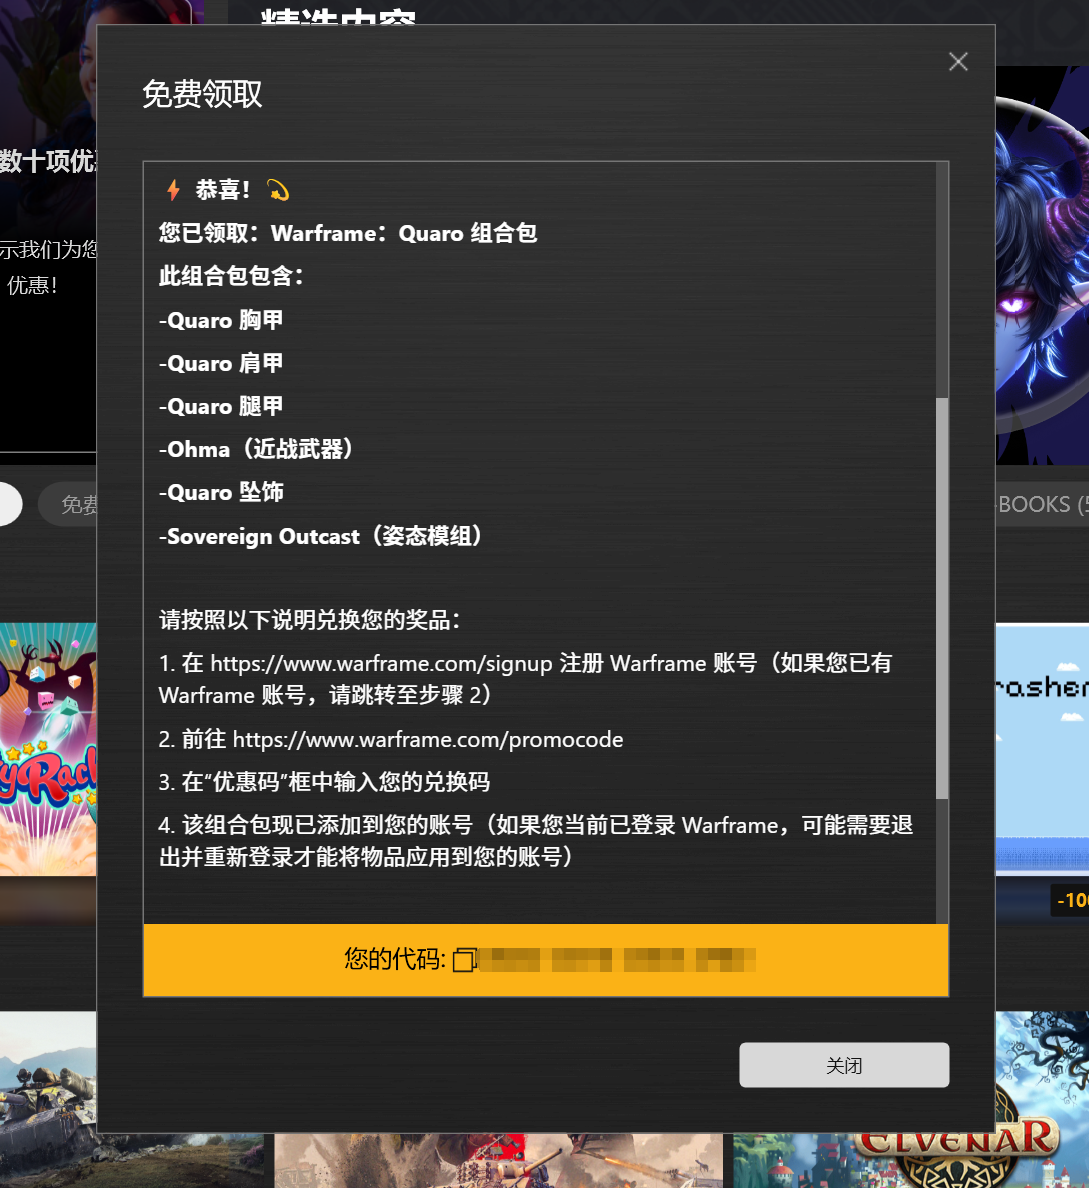The width and height of the screenshot is (1089, 1188).
Task: Click the '-Quaro 胸甲' list line
Action: tap(221, 320)
